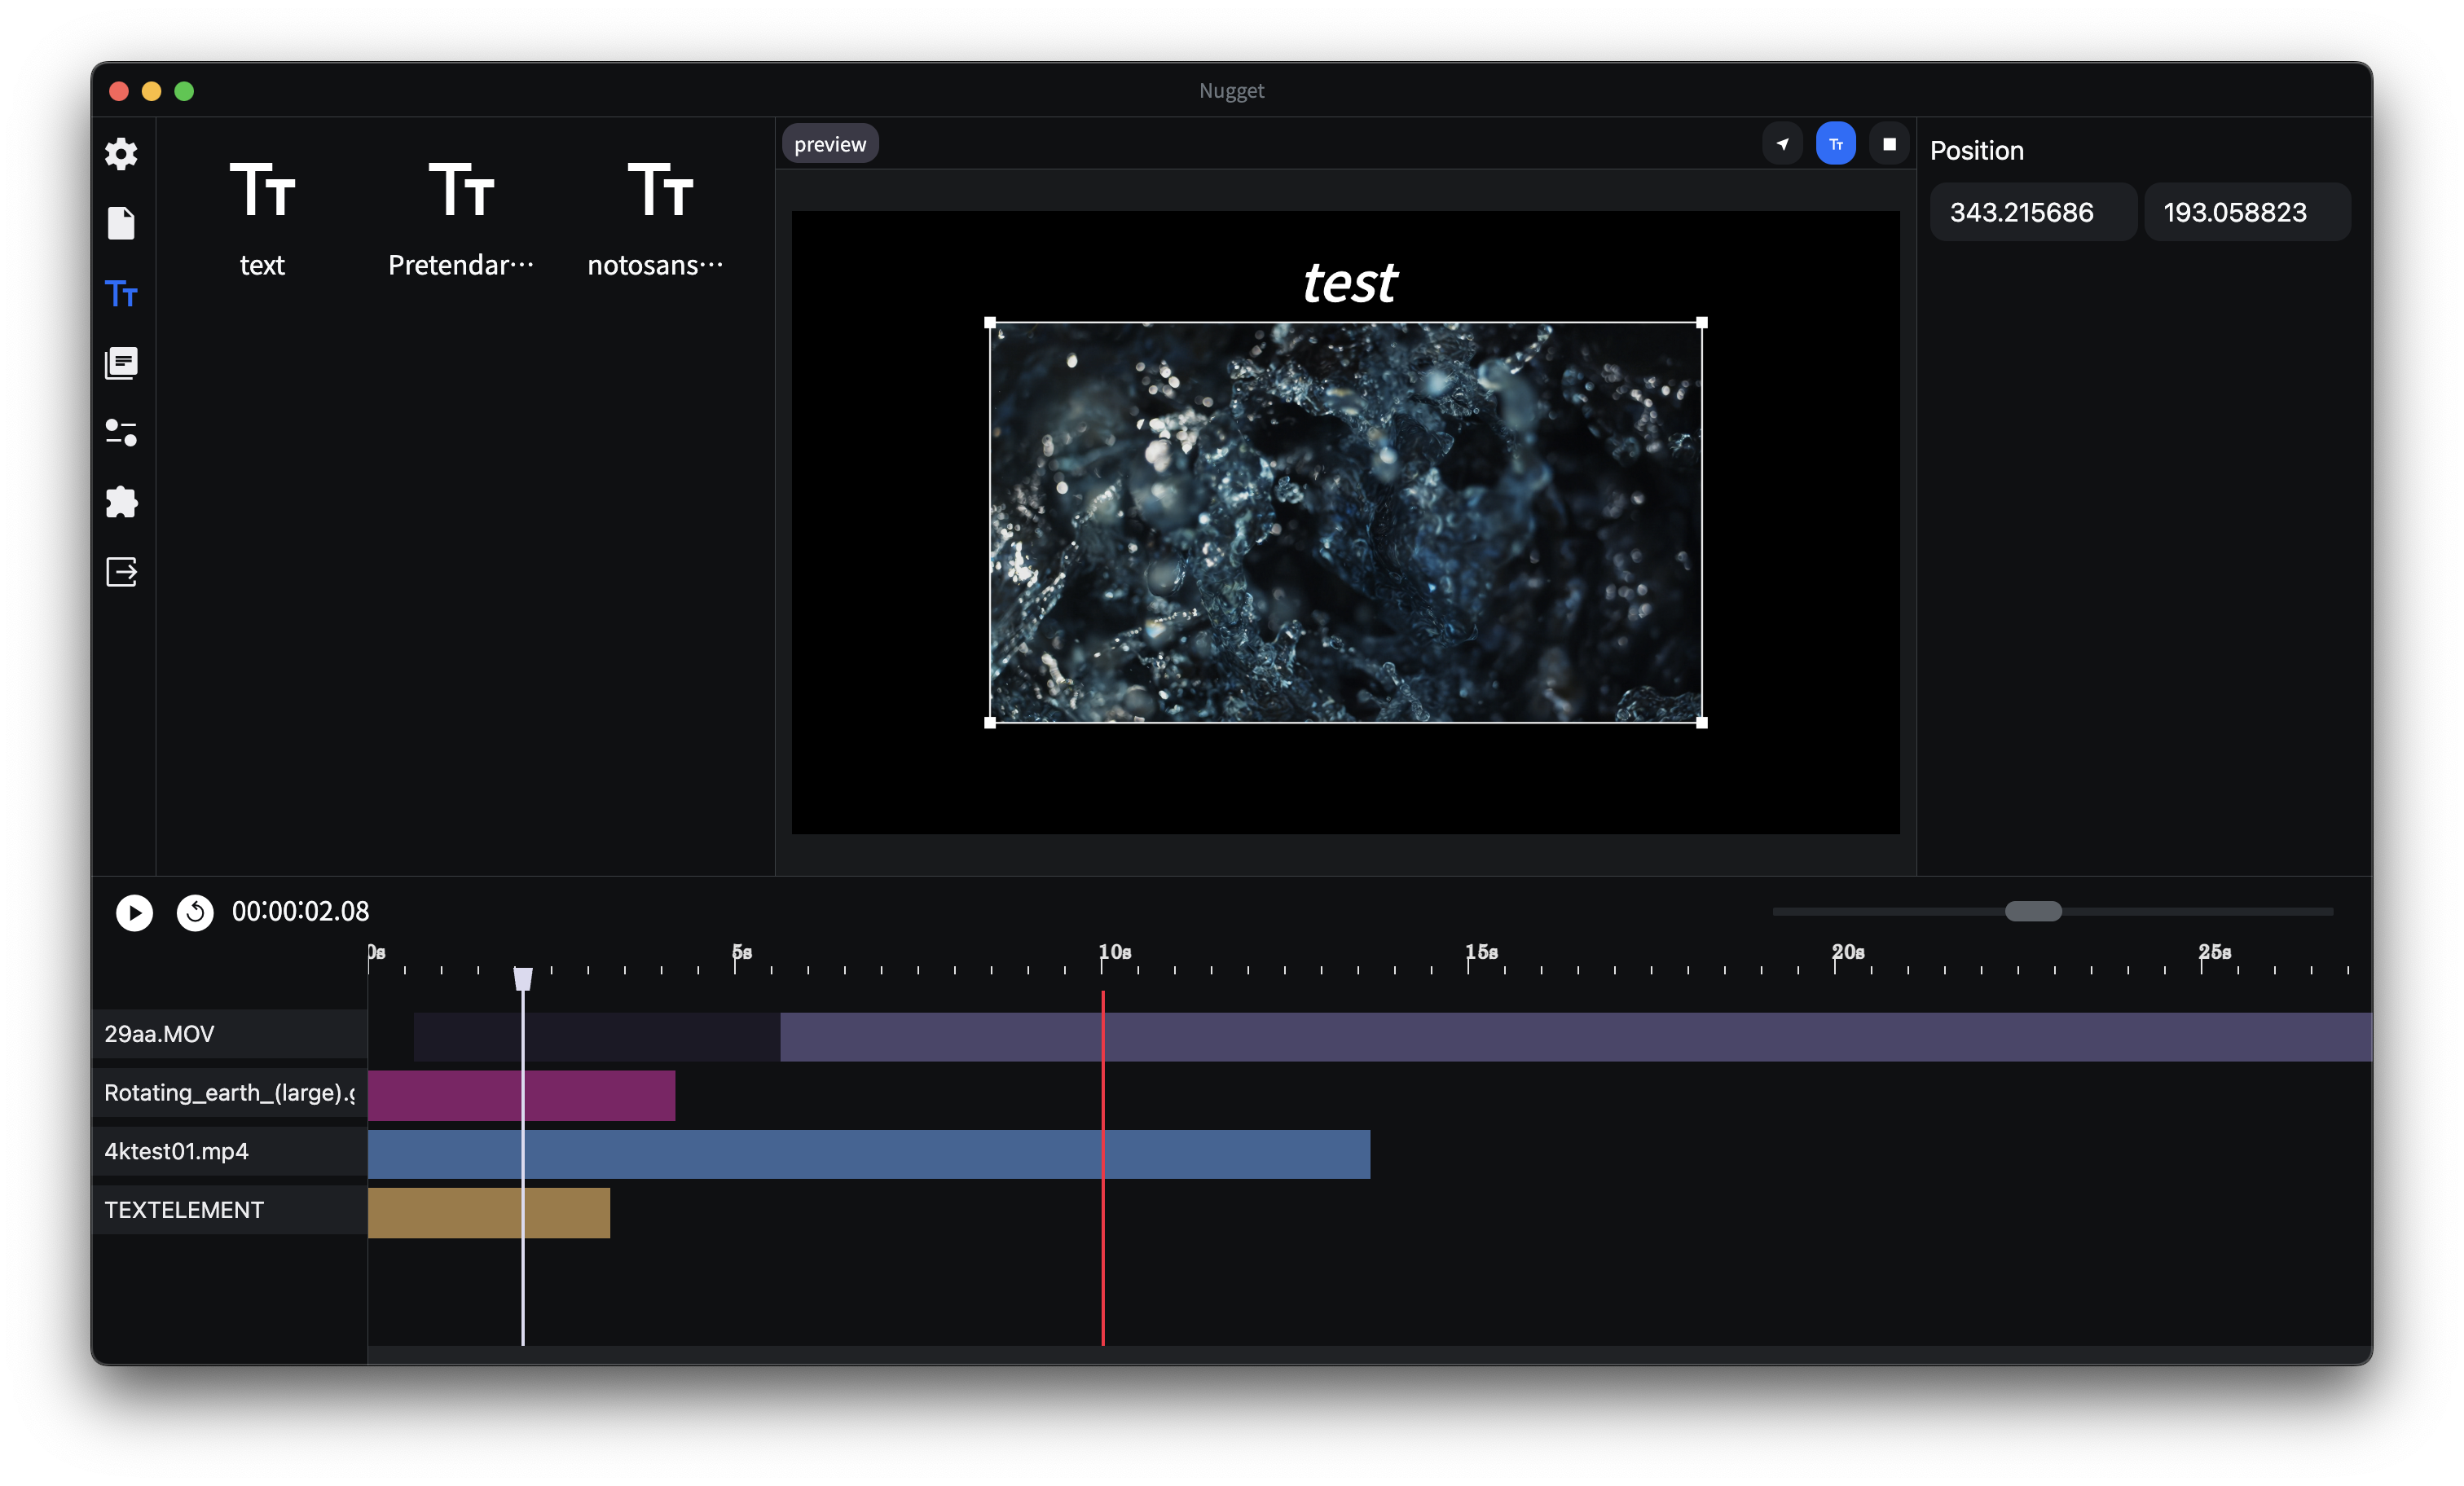Select the tan TEXTELEMENT clip bar
The image size is (2464, 1486).
coord(489,1213)
